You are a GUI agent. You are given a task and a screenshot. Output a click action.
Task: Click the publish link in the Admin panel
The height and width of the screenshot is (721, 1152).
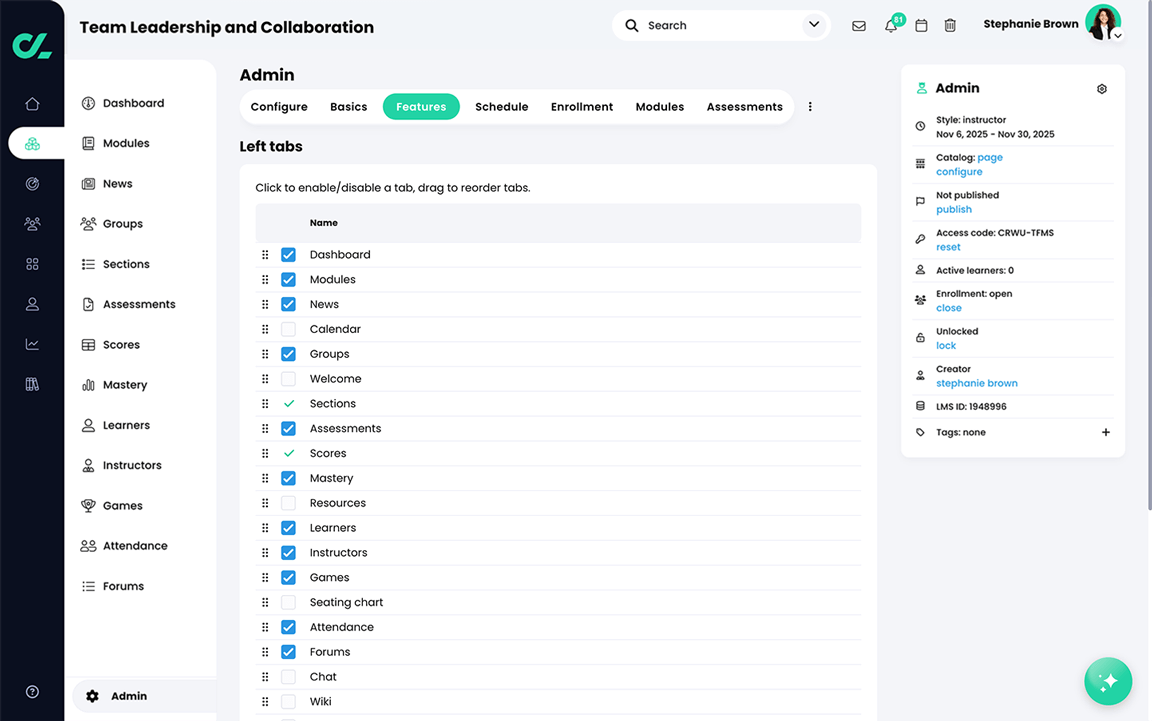pyautogui.click(x=953, y=209)
